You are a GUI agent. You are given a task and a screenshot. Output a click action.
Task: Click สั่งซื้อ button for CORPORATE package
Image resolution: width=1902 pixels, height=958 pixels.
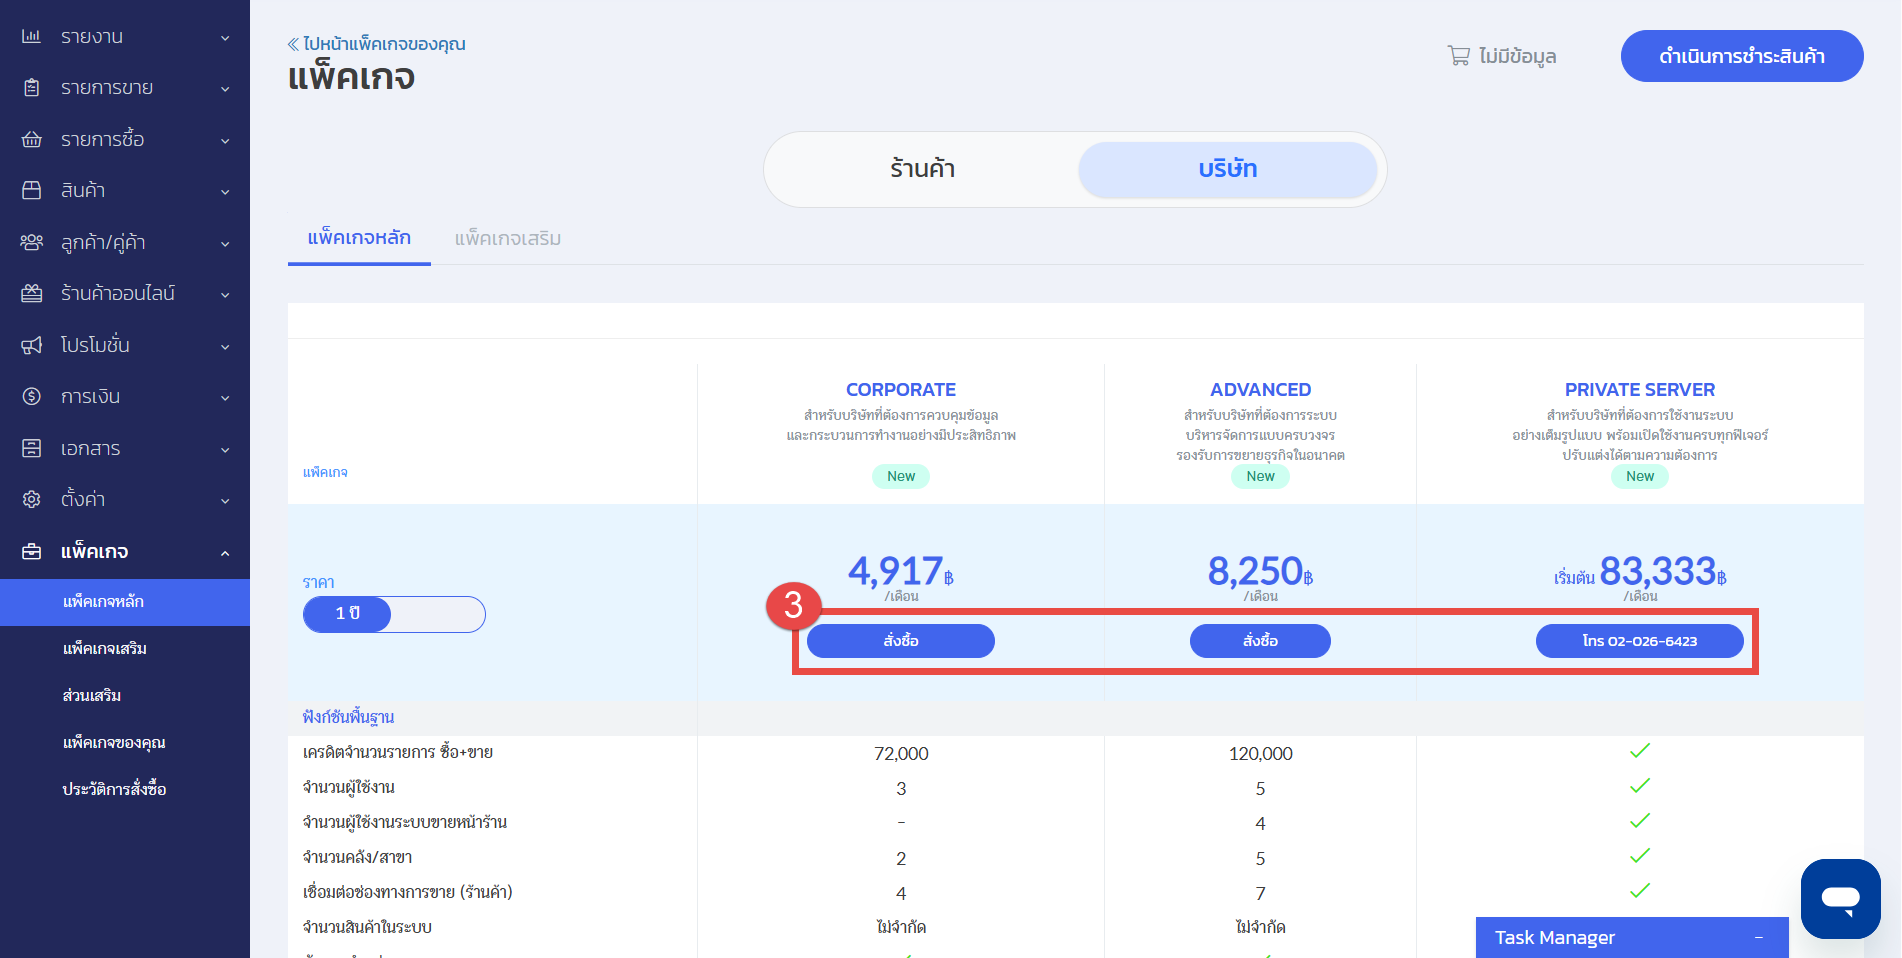900,641
